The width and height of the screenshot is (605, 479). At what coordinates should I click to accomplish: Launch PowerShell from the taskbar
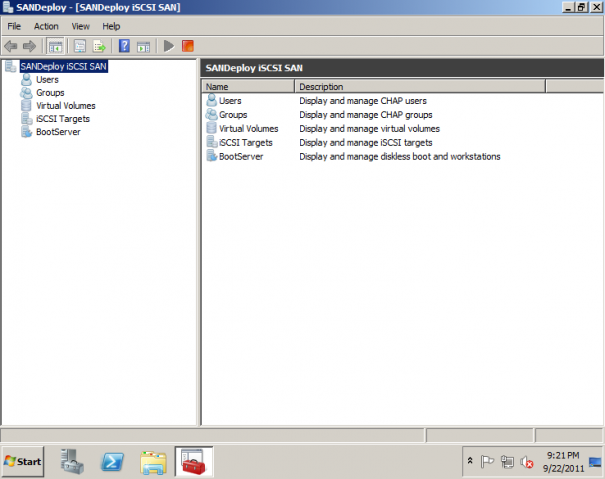112,462
